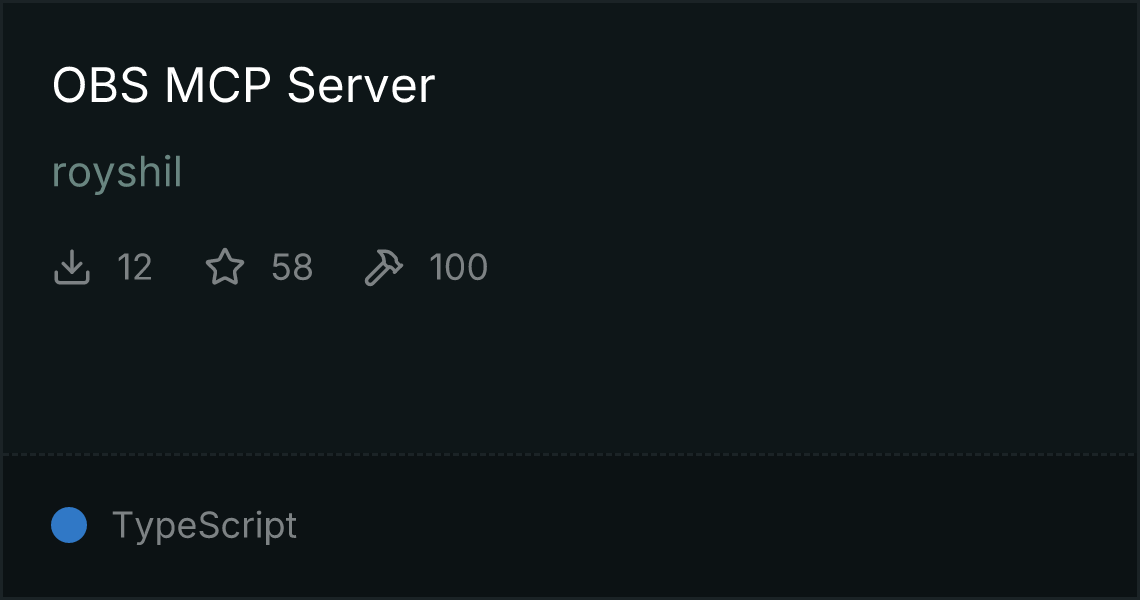The image size is (1140, 600).
Task: Click the star outline icon
Action: tap(225, 267)
